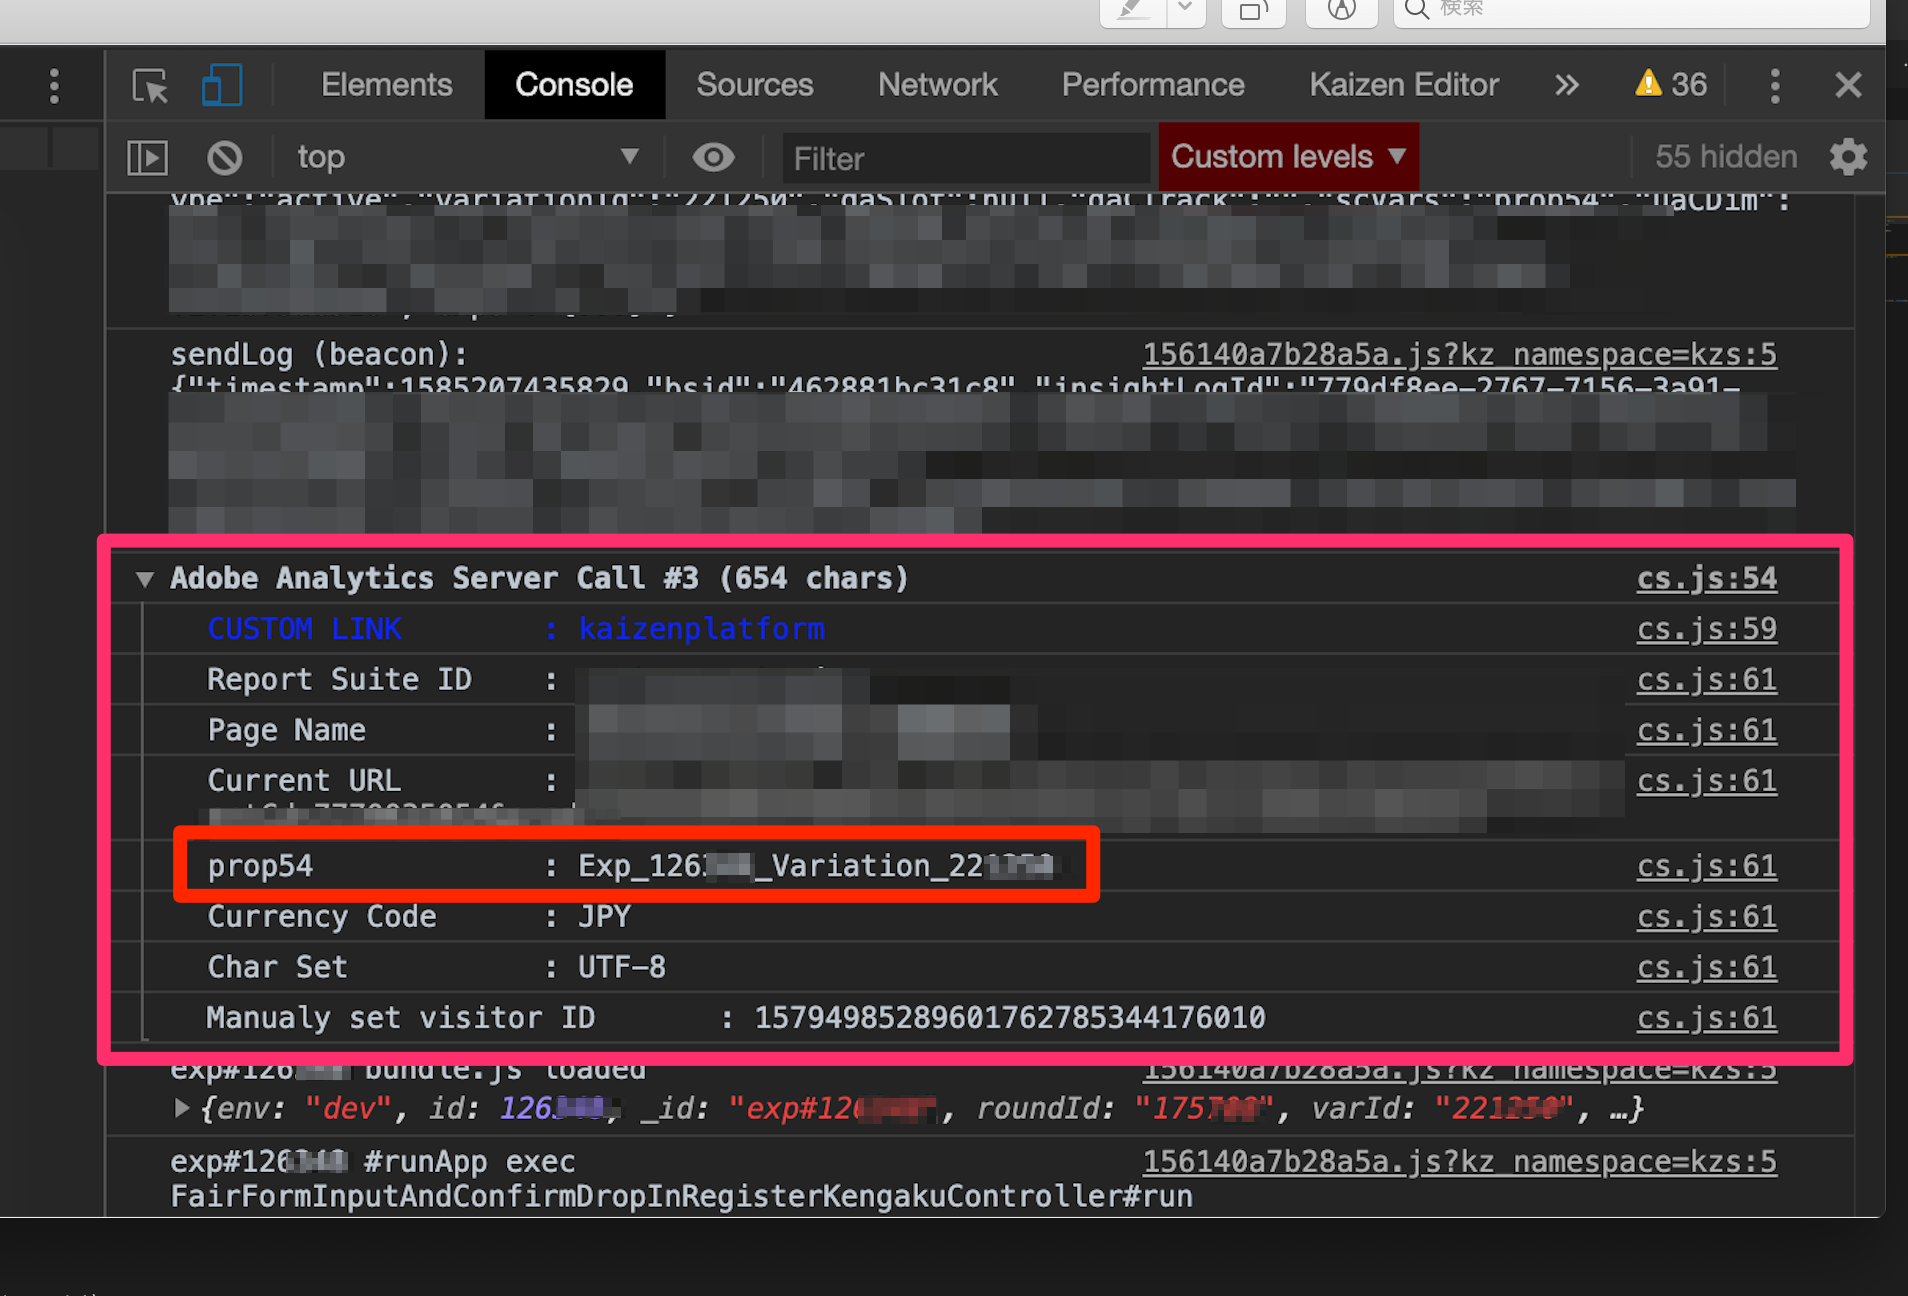Image resolution: width=1908 pixels, height=1296 pixels.
Task: Open the top context selector dropdown
Action: click(x=467, y=157)
